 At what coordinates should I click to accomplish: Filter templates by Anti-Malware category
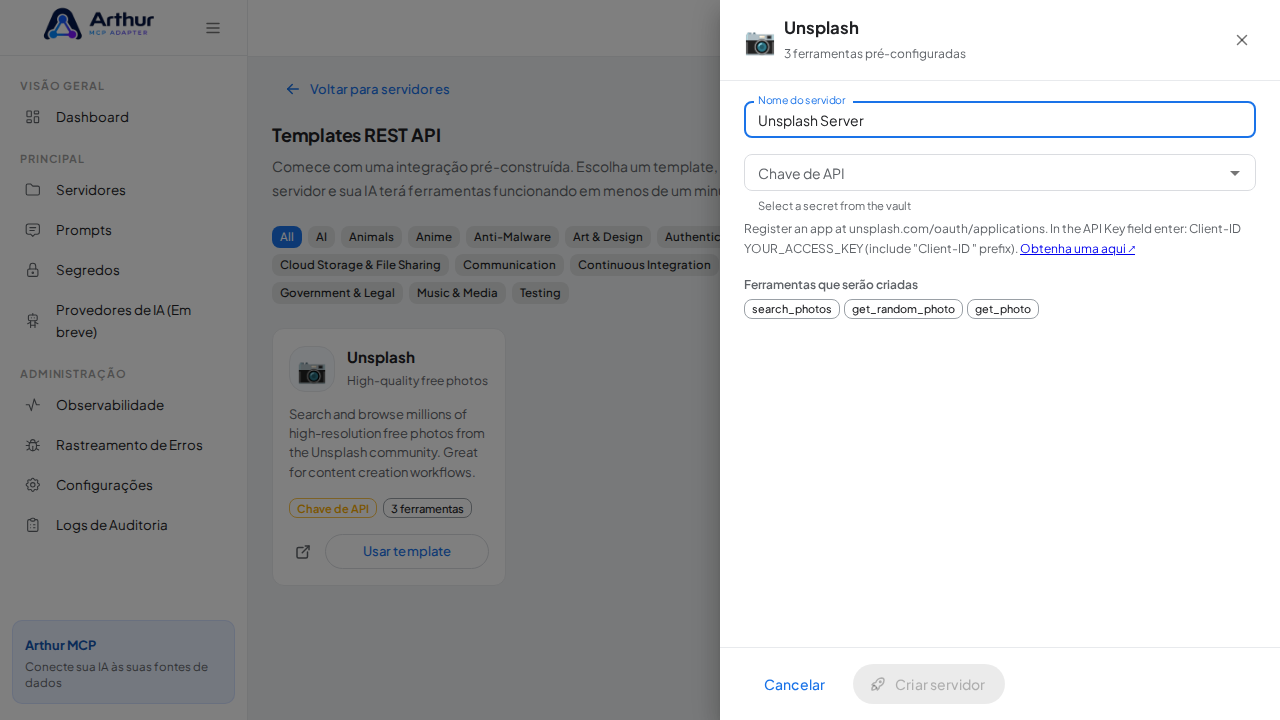coord(512,237)
